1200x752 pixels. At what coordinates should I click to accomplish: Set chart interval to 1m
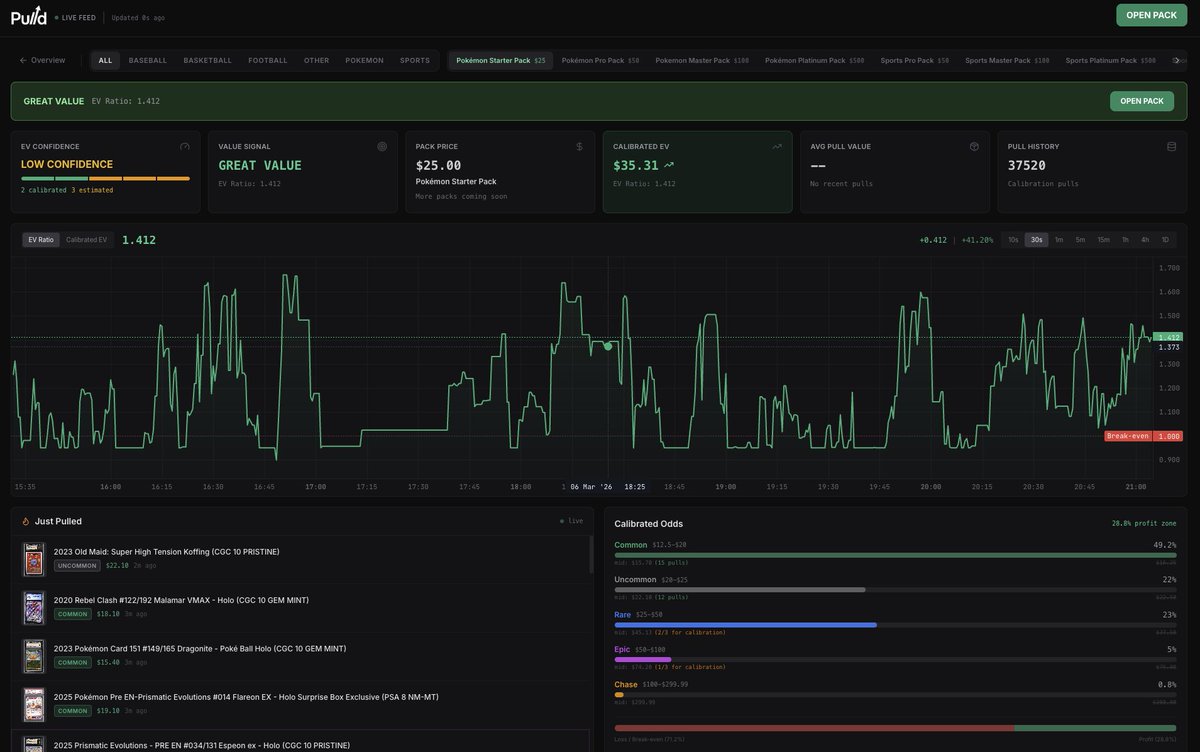(x=1059, y=240)
